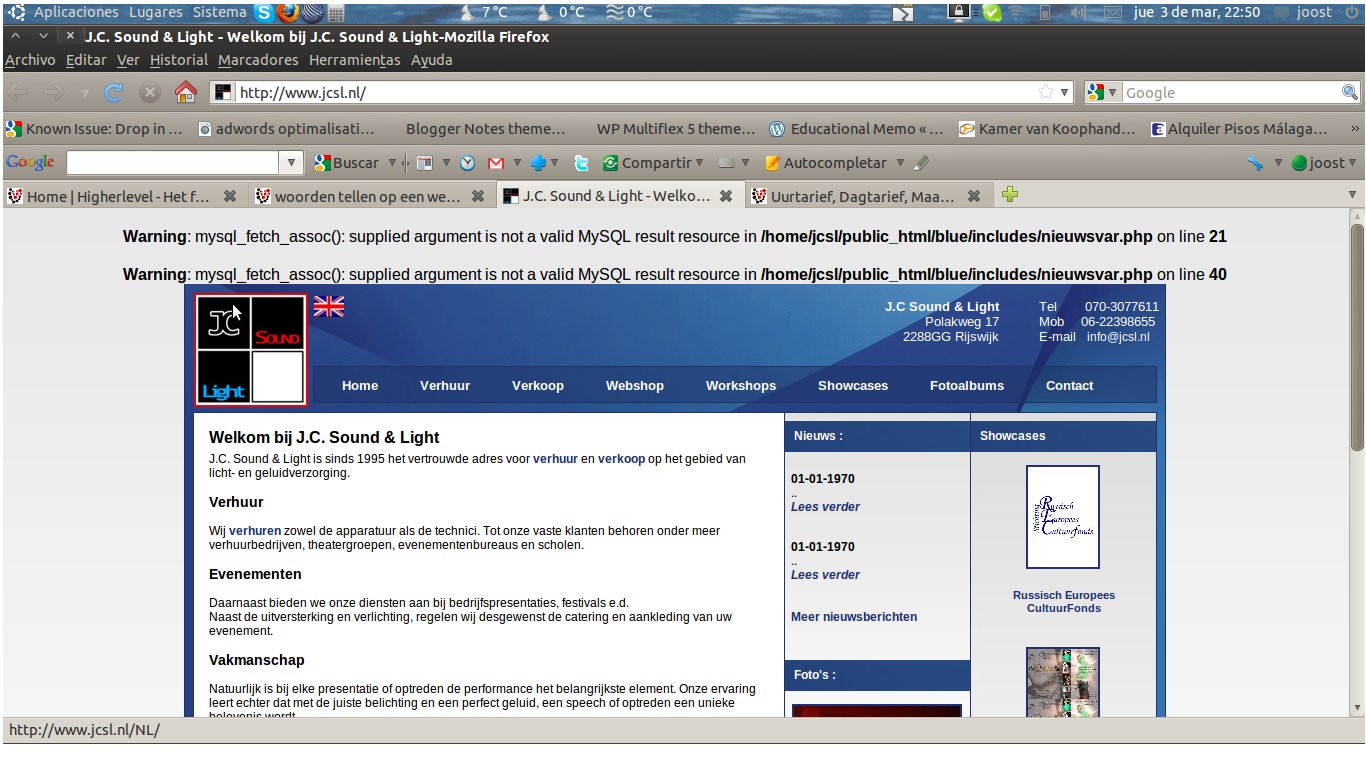Click the Russisch Europees CultuurFonds thumbnail

(x=1062, y=517)
